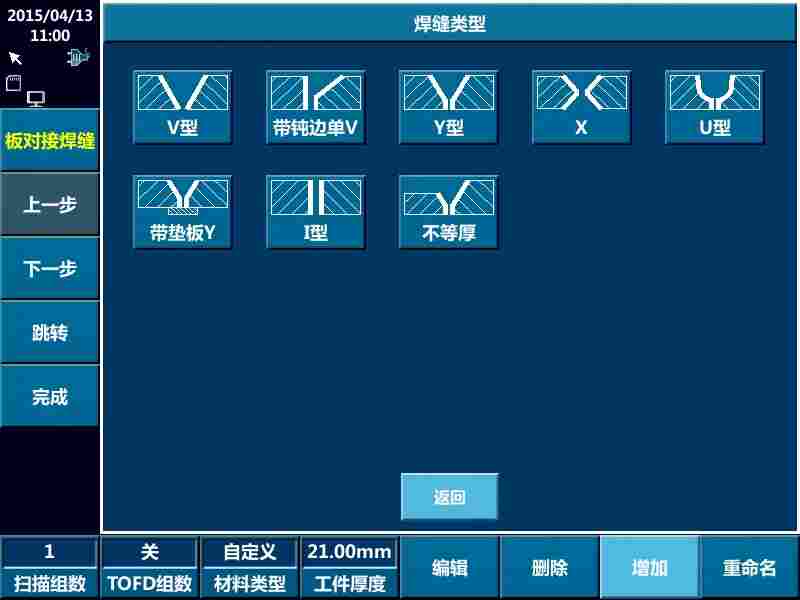Click 下一步 to advance a step

coord(49,267)
